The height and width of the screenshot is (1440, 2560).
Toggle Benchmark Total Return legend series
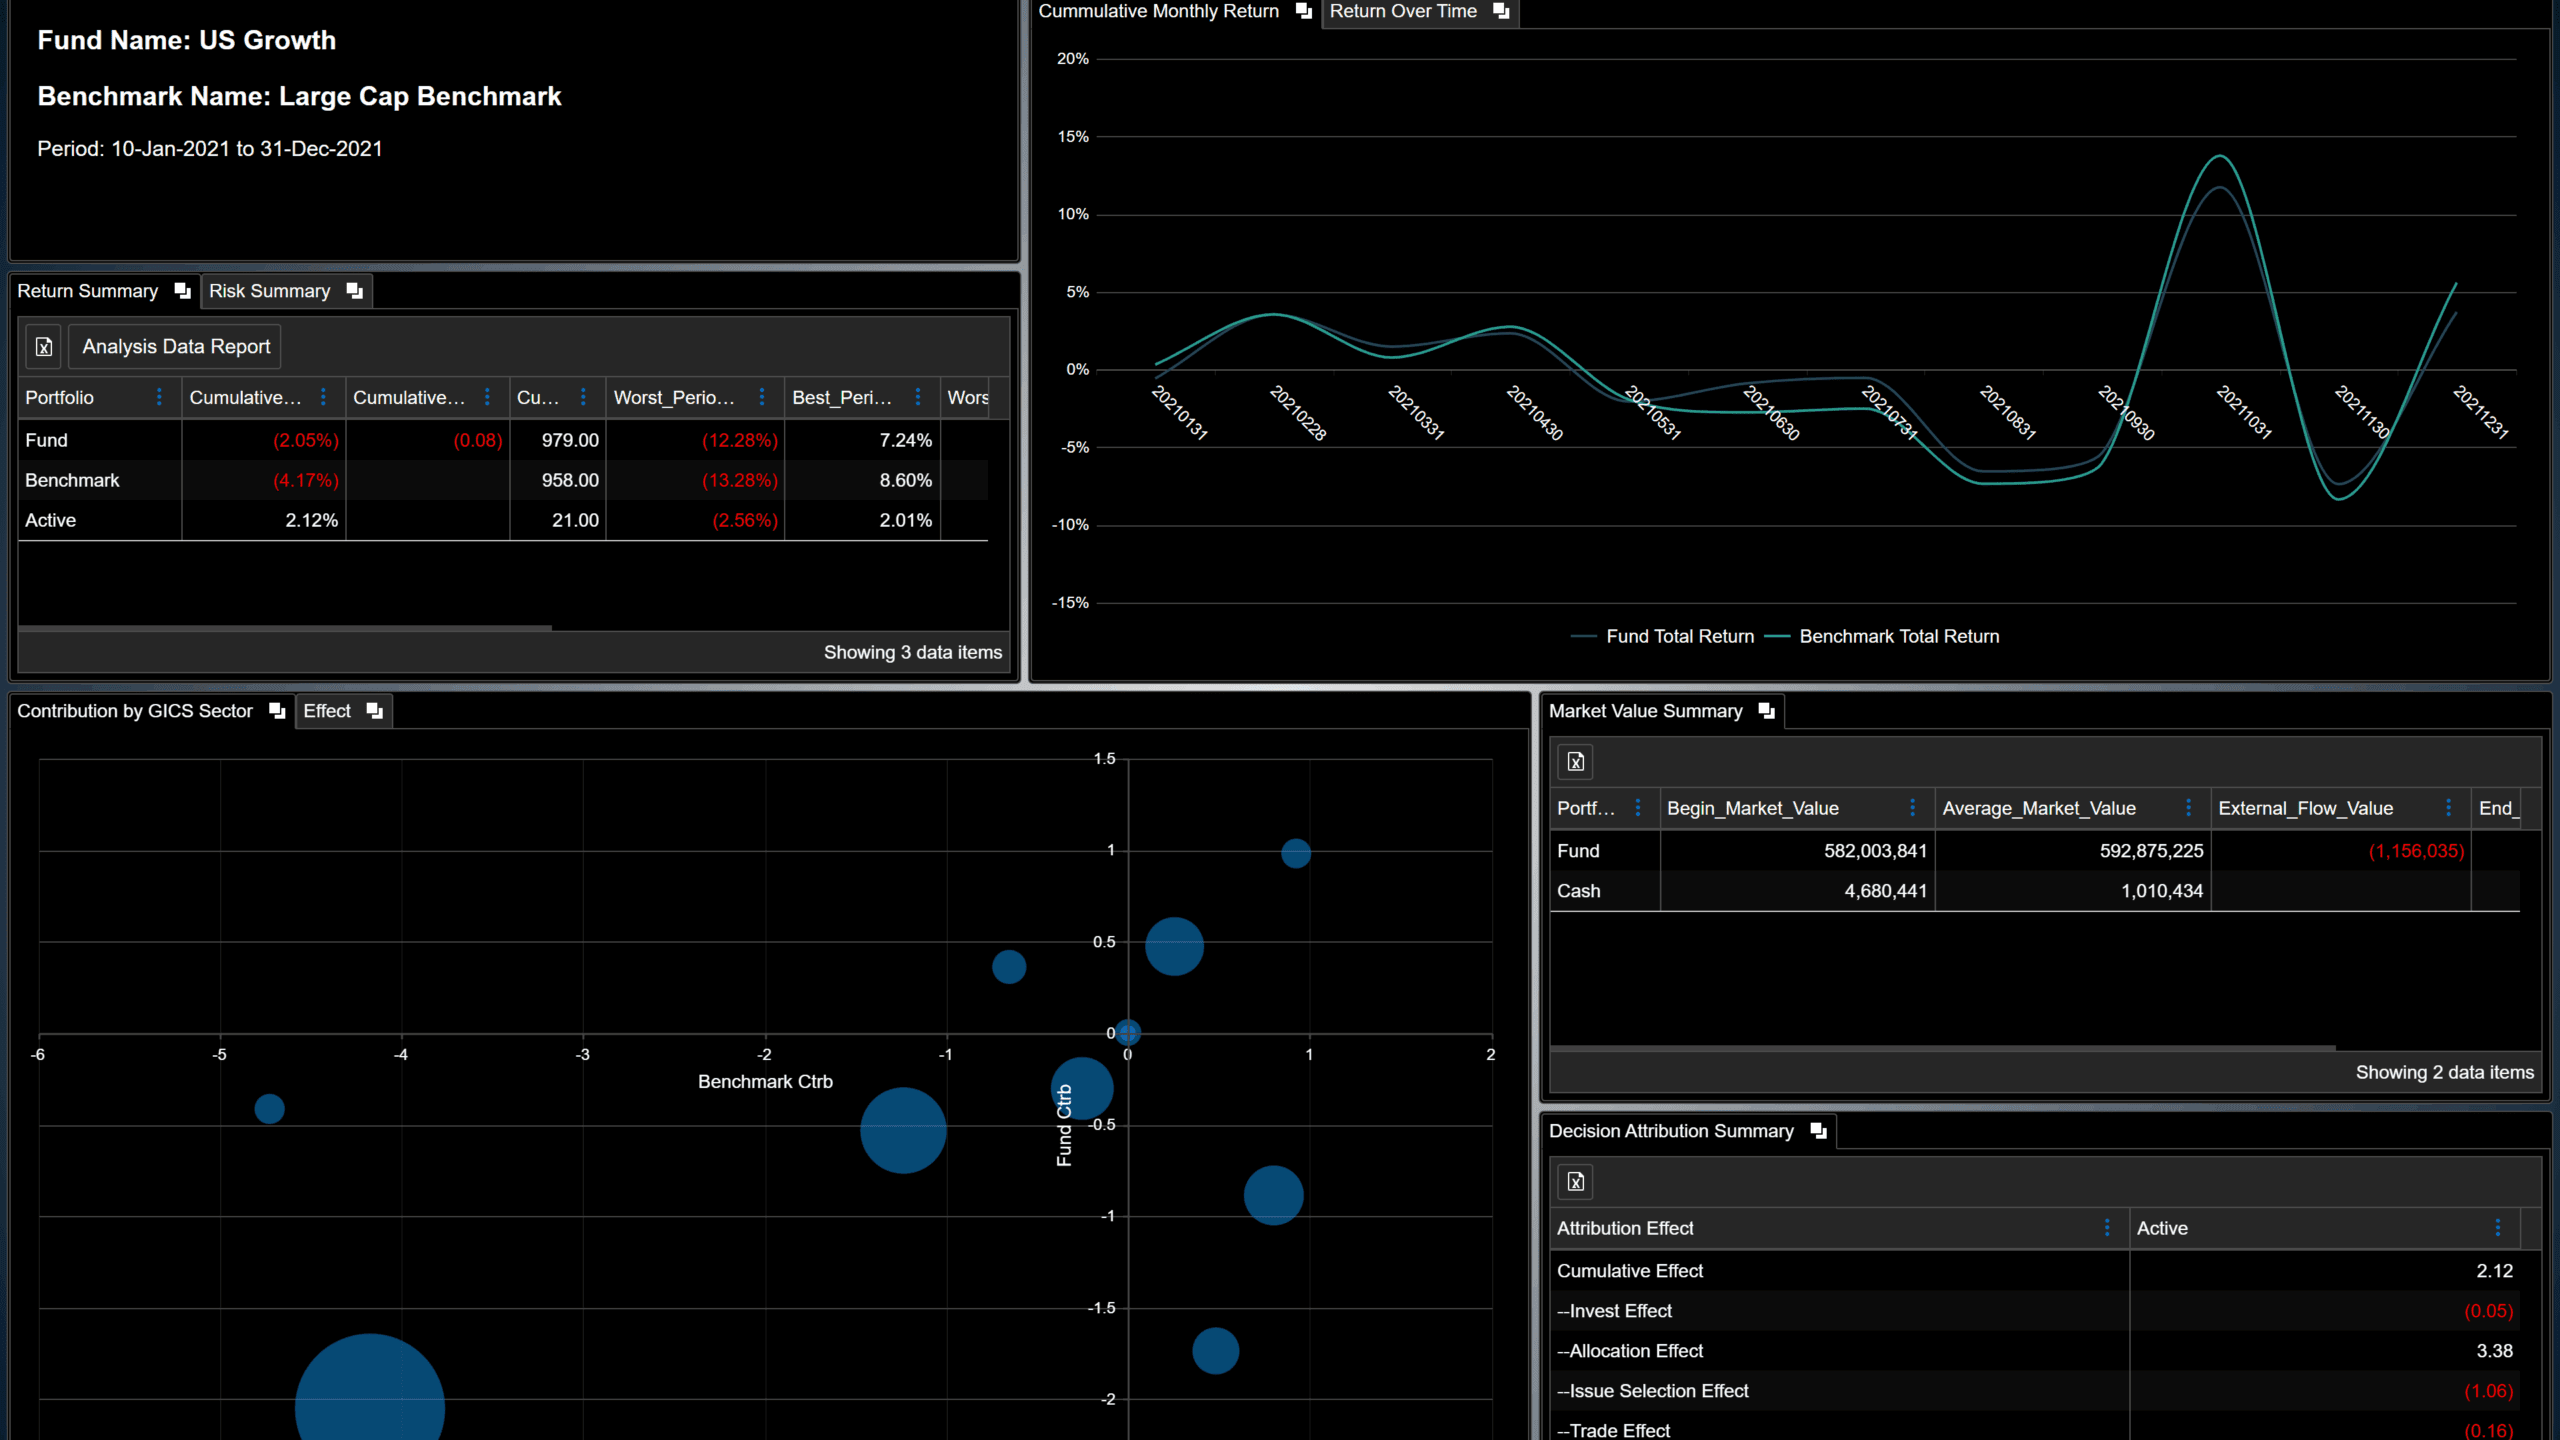[1882, 637]
